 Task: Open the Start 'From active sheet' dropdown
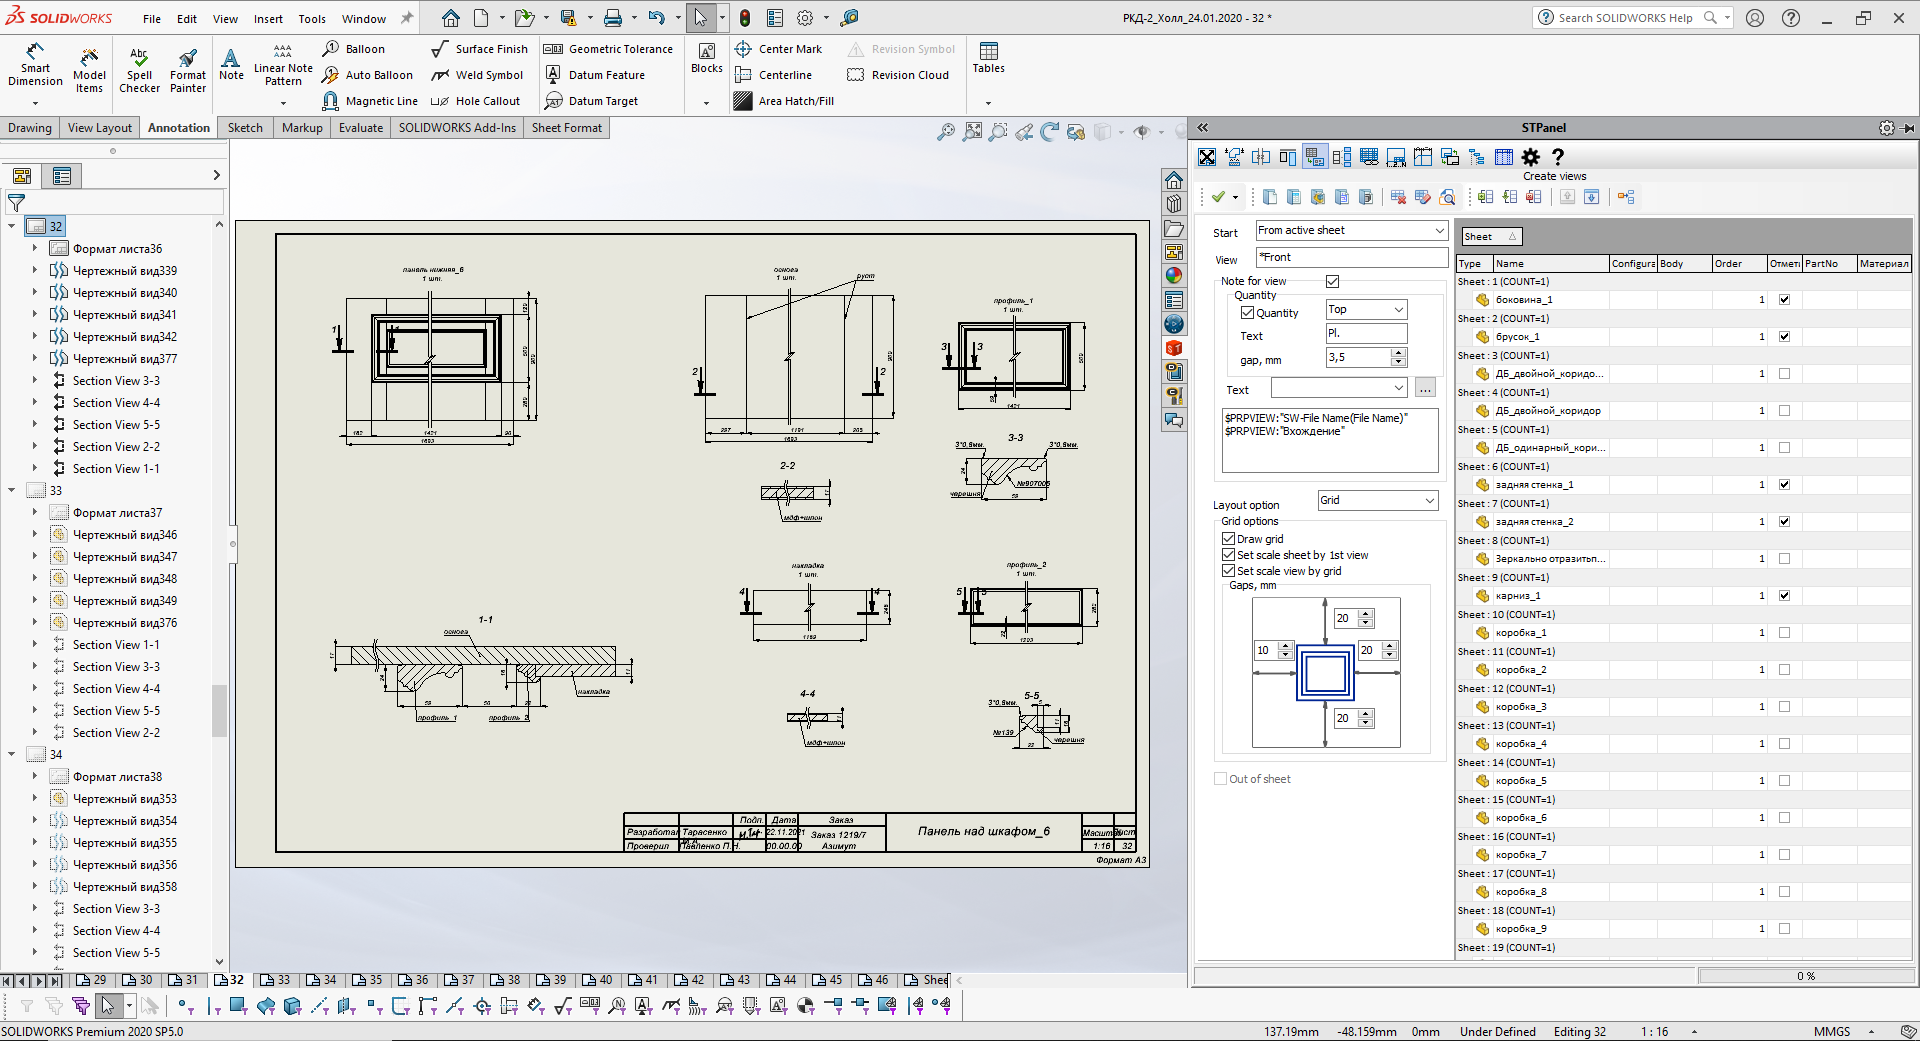(x=1351, y=231)
